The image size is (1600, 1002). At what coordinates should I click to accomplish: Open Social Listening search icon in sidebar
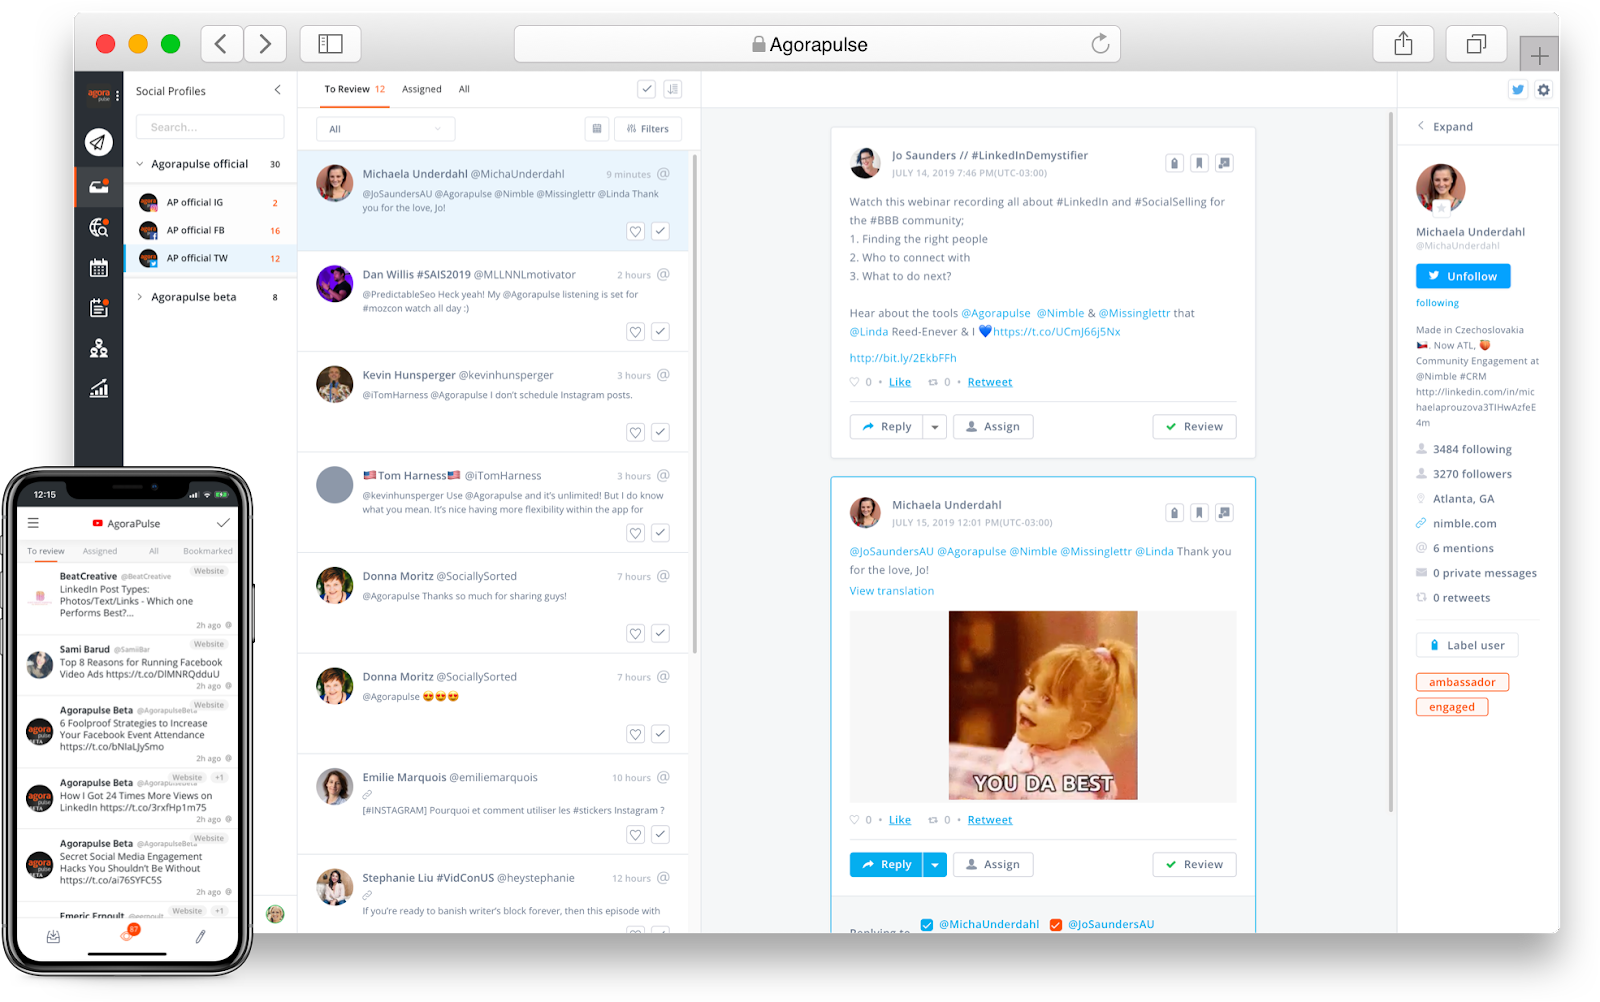point(98,228)
